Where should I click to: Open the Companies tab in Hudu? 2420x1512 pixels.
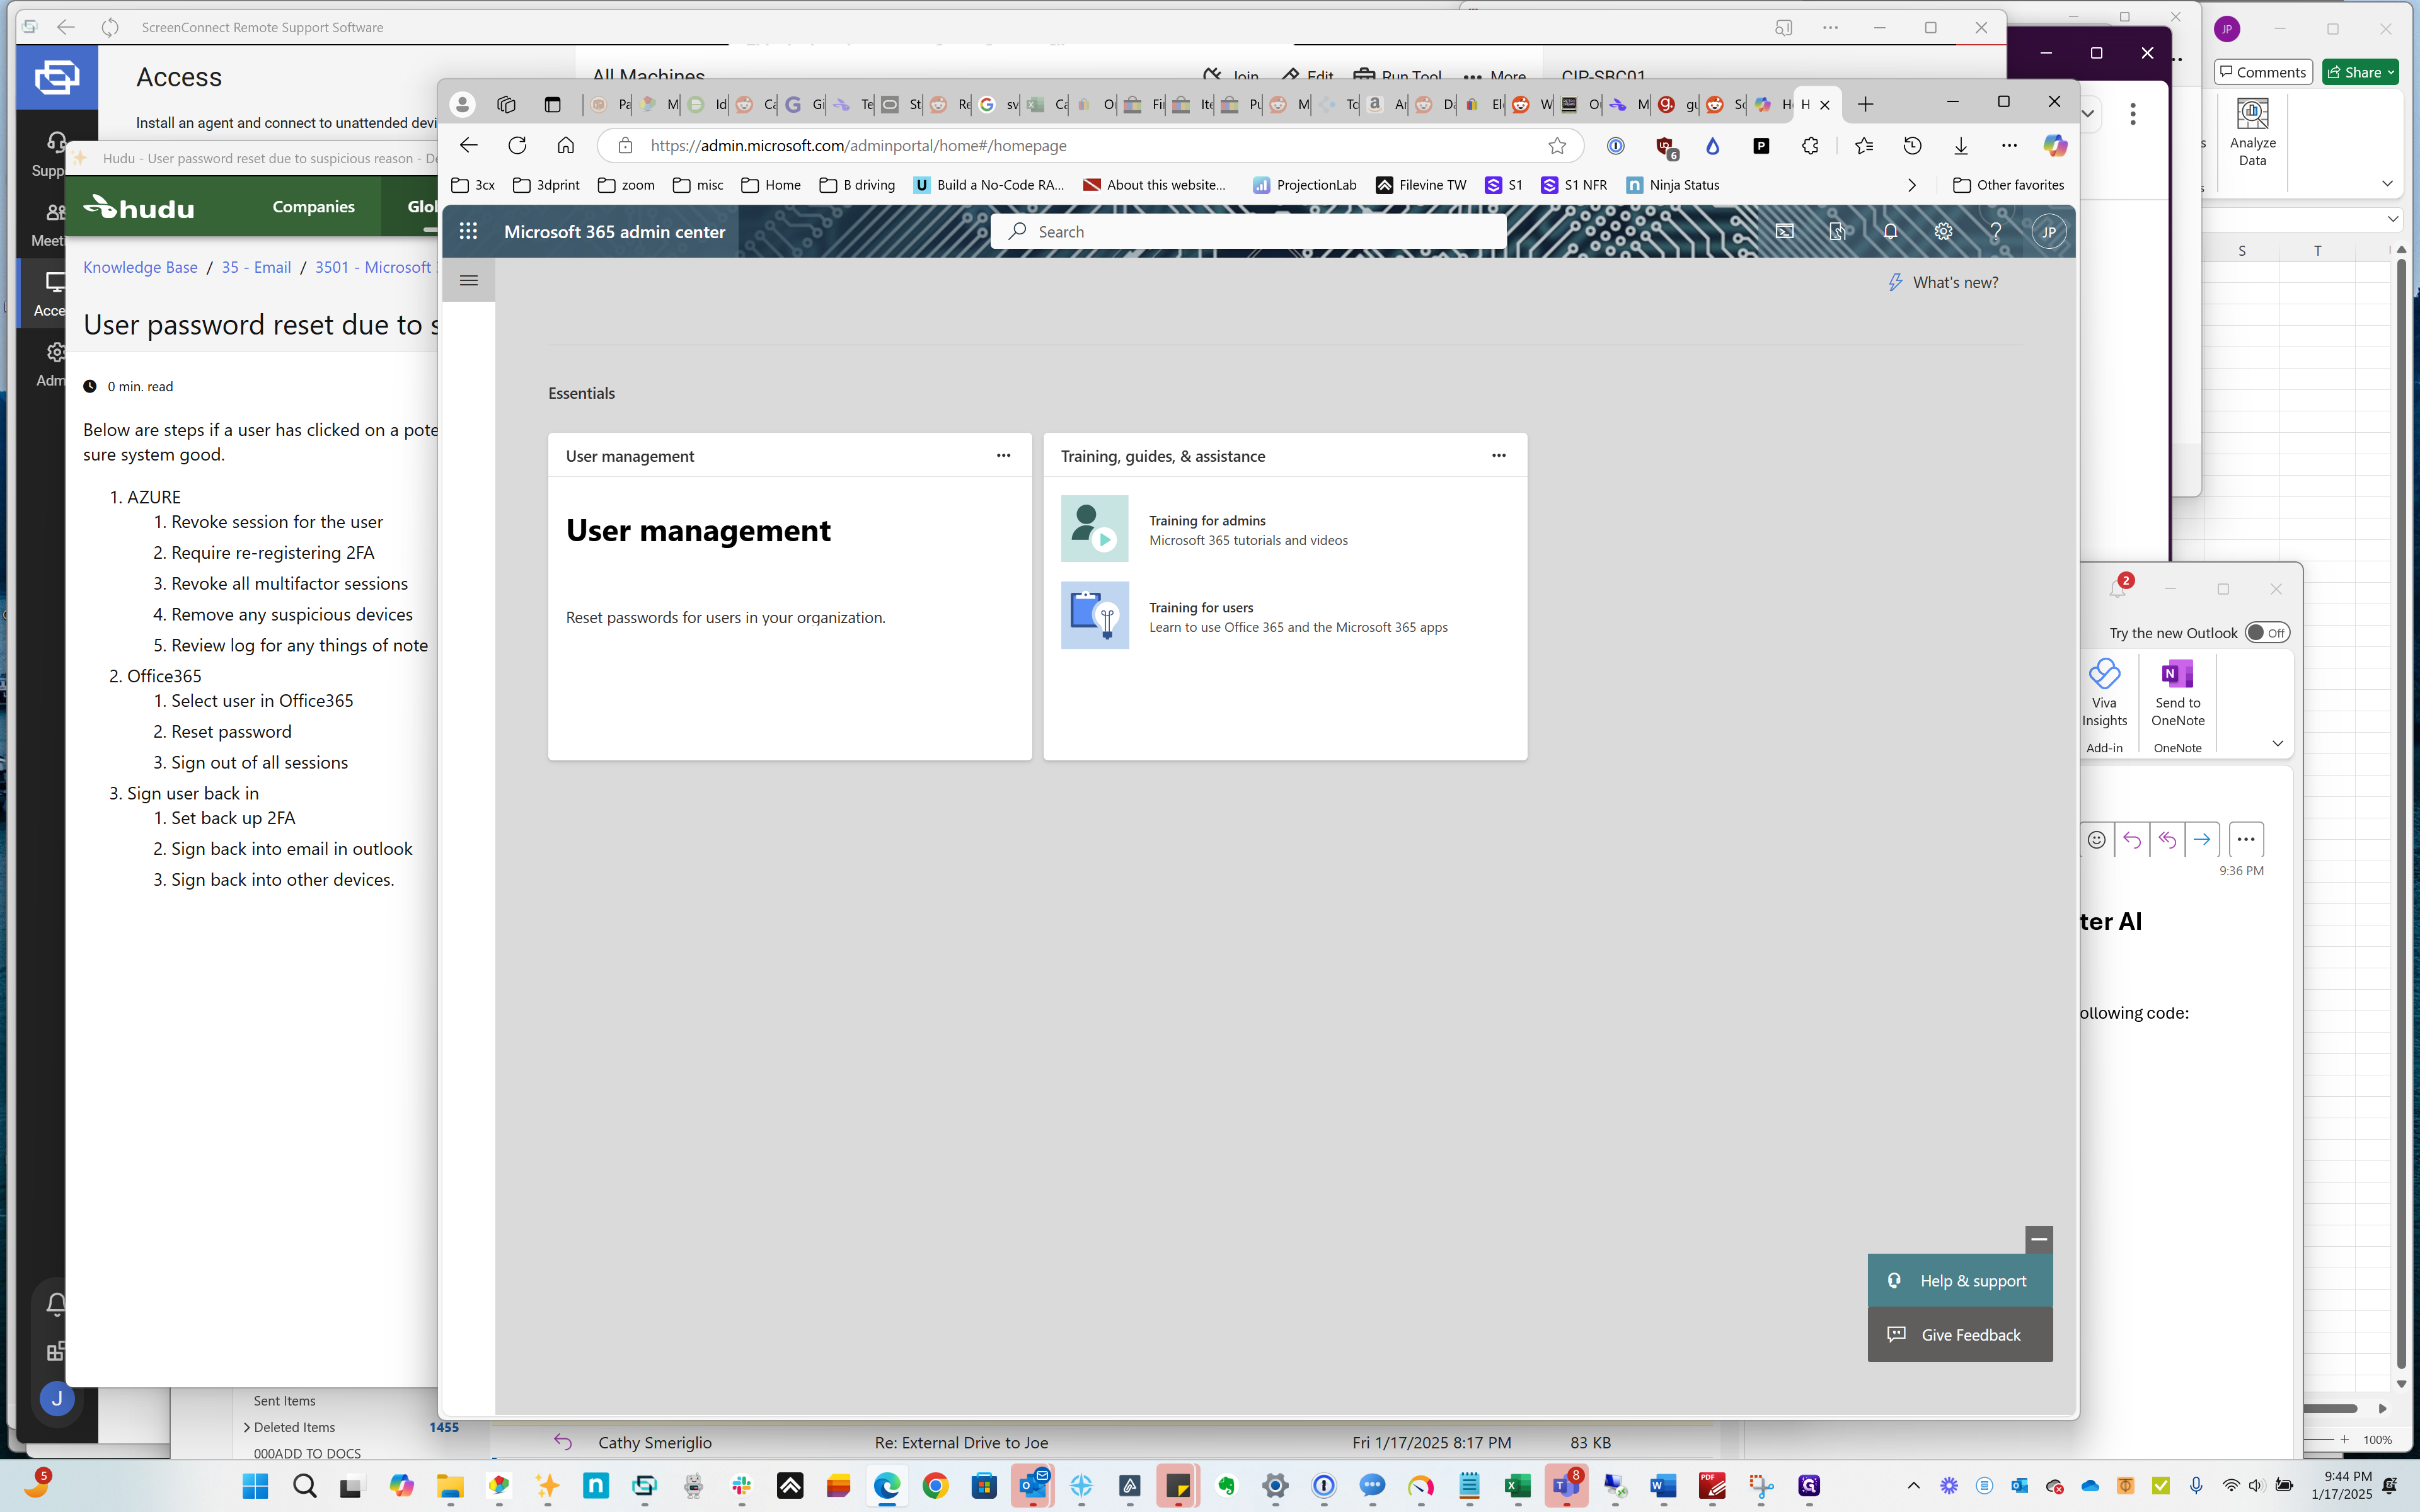[x=313, y=206]
